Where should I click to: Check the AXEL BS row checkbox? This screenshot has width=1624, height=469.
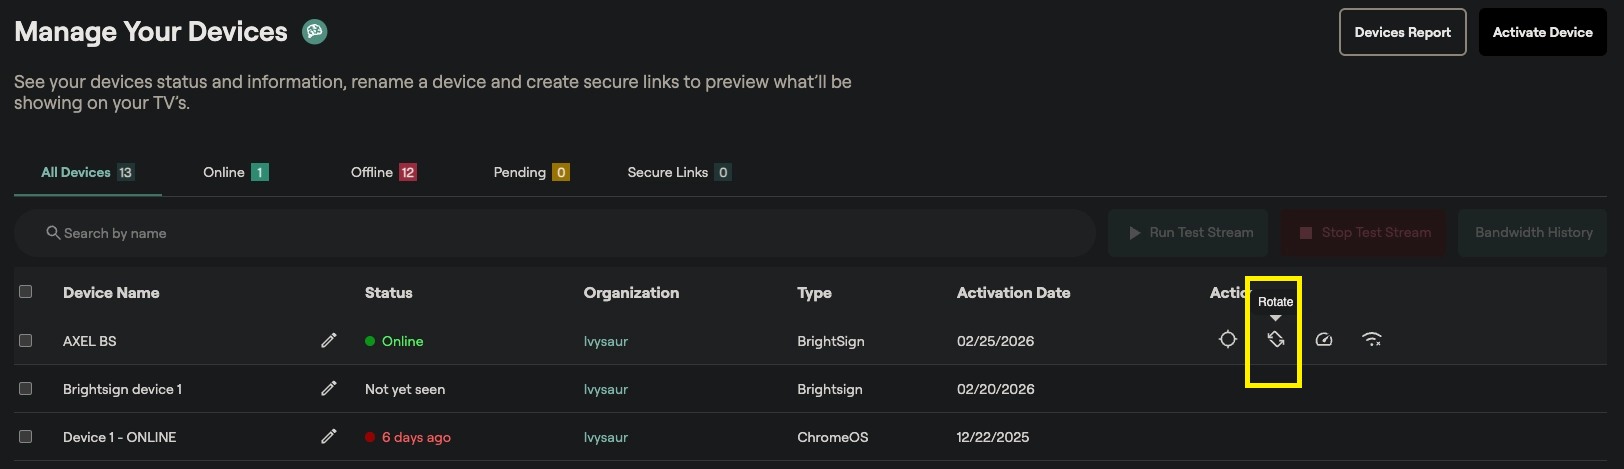click(x=26, y=341)
